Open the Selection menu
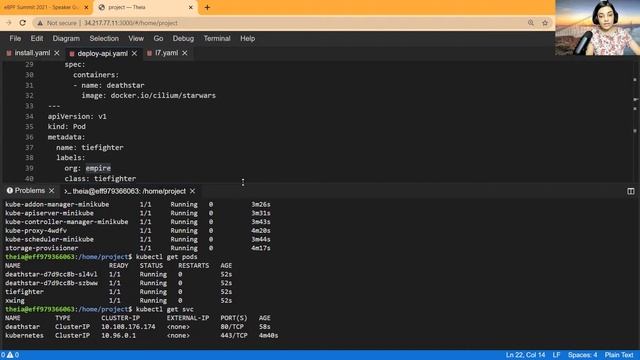640x360 pixels. point(104,38)
